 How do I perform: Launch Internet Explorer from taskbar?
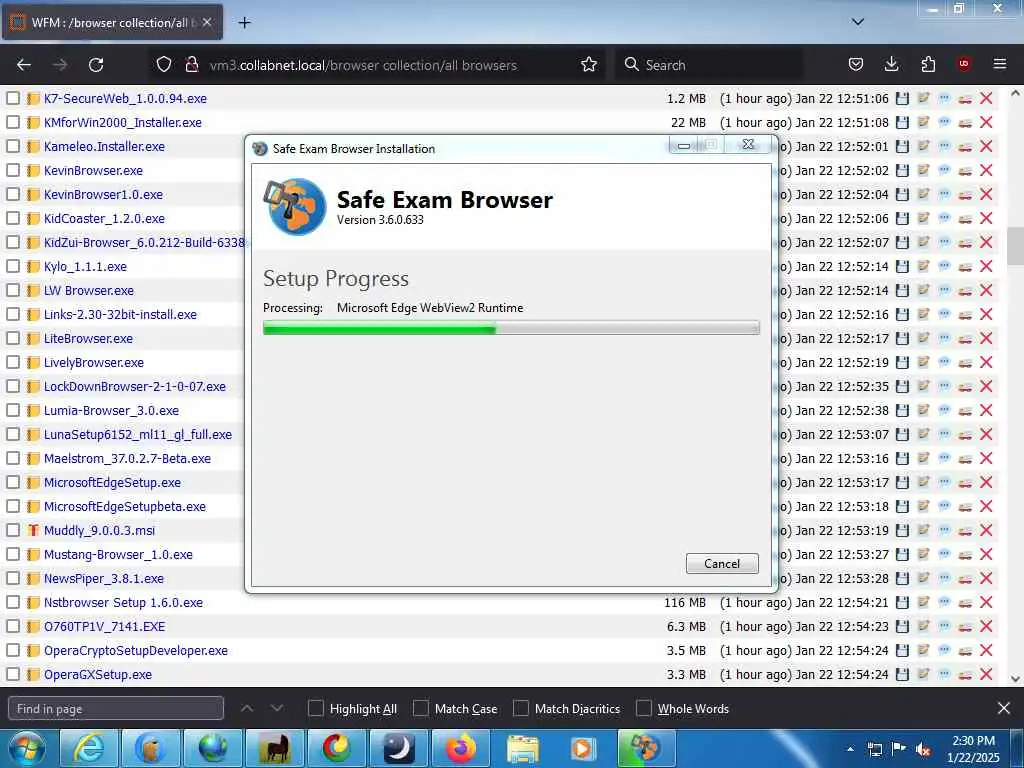pos(88,748)
